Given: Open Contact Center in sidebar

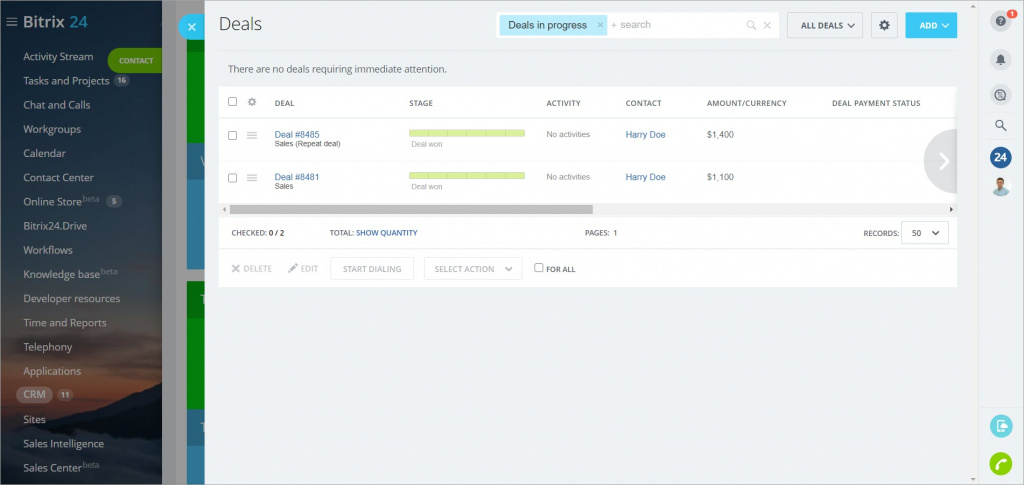Looking at the screenshot, I should [59, 178].
